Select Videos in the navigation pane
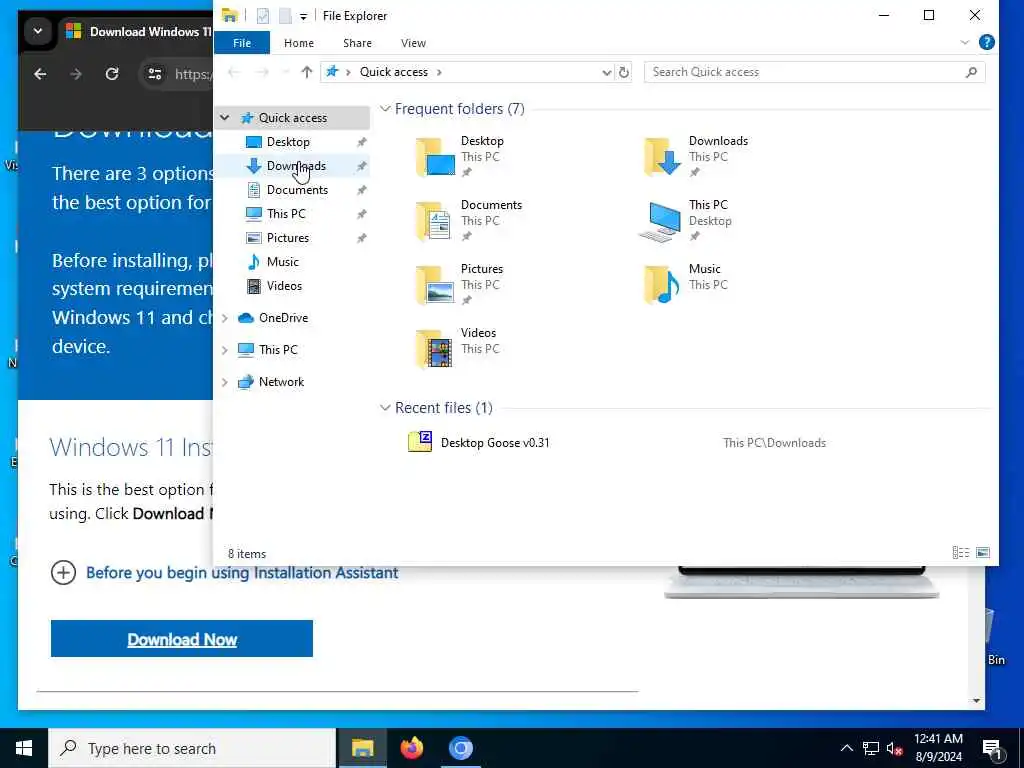The height and width of the screenshot is (768, 1024). pos(284,286)
